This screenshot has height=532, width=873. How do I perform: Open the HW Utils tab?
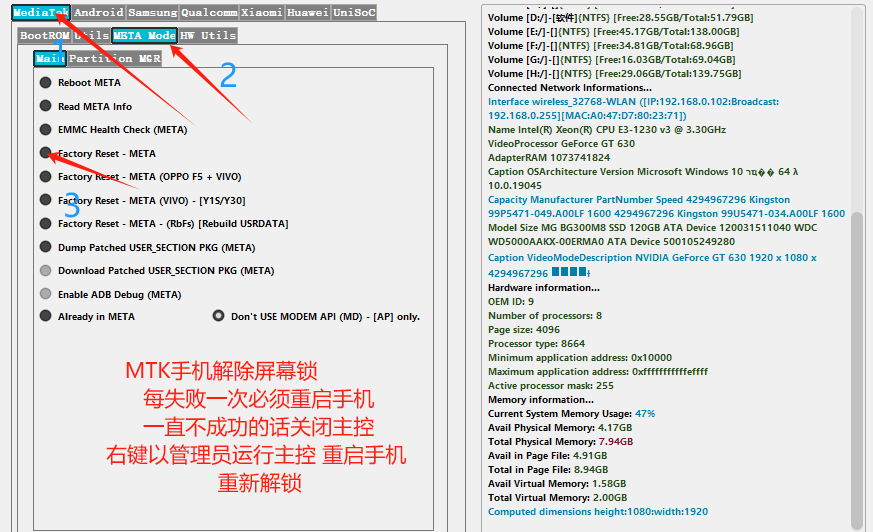pyautogui.click(x=208, y=36)
